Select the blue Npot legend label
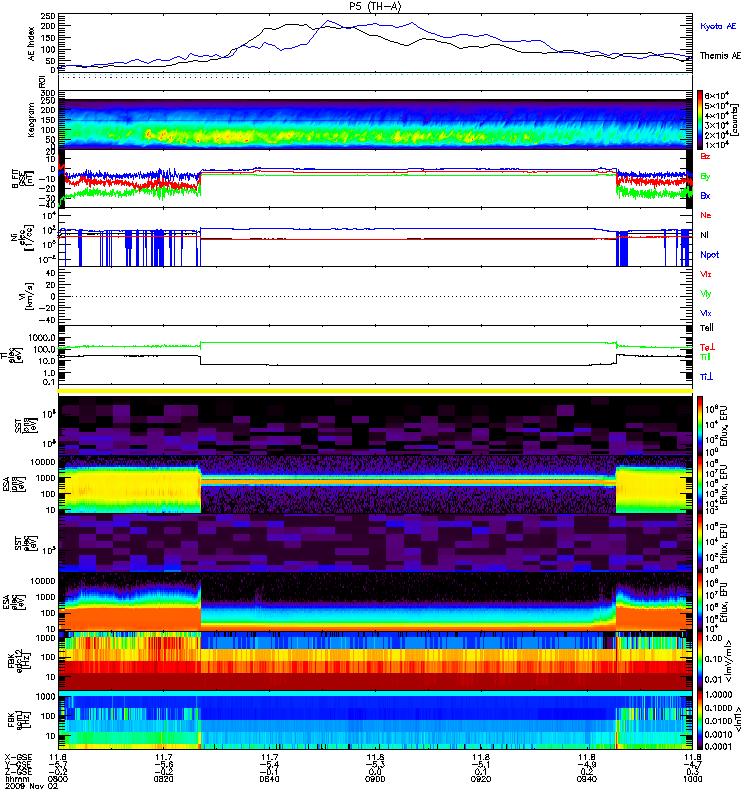750x800 pixels. click(x=709, y=255)
